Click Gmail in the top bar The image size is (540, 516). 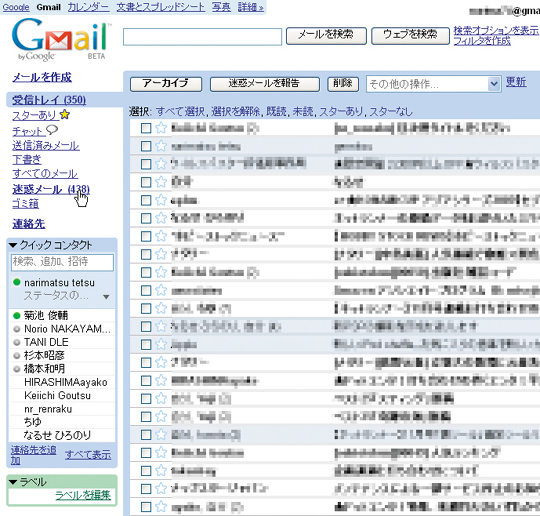pos(49,7)
